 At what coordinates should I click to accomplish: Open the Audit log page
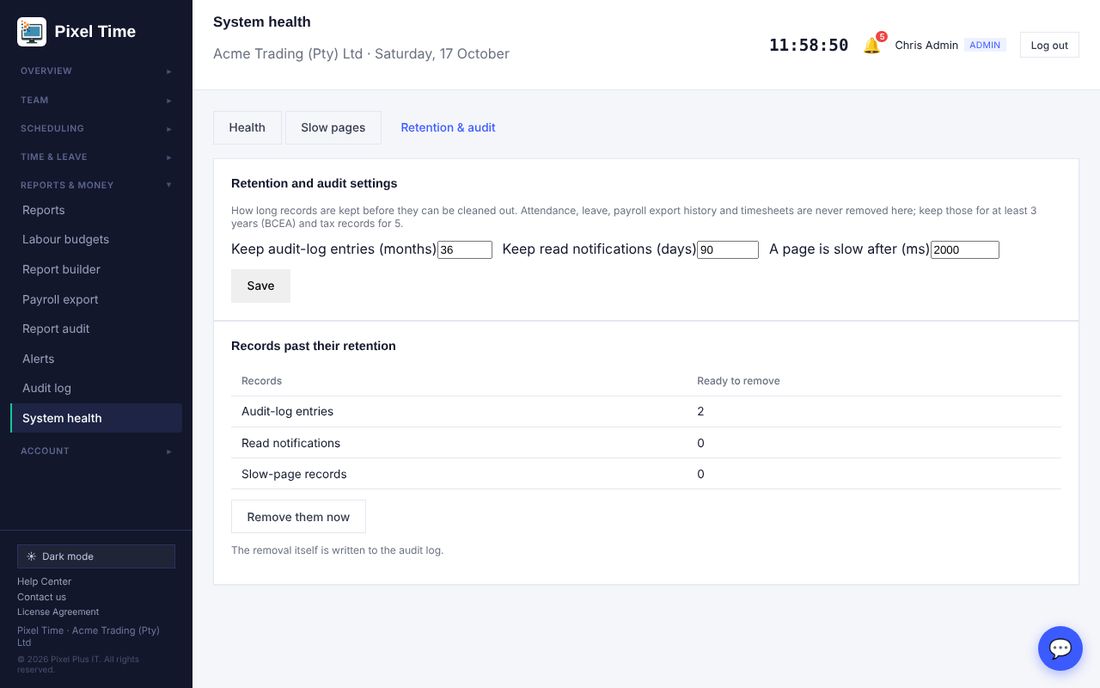(96, 389)
